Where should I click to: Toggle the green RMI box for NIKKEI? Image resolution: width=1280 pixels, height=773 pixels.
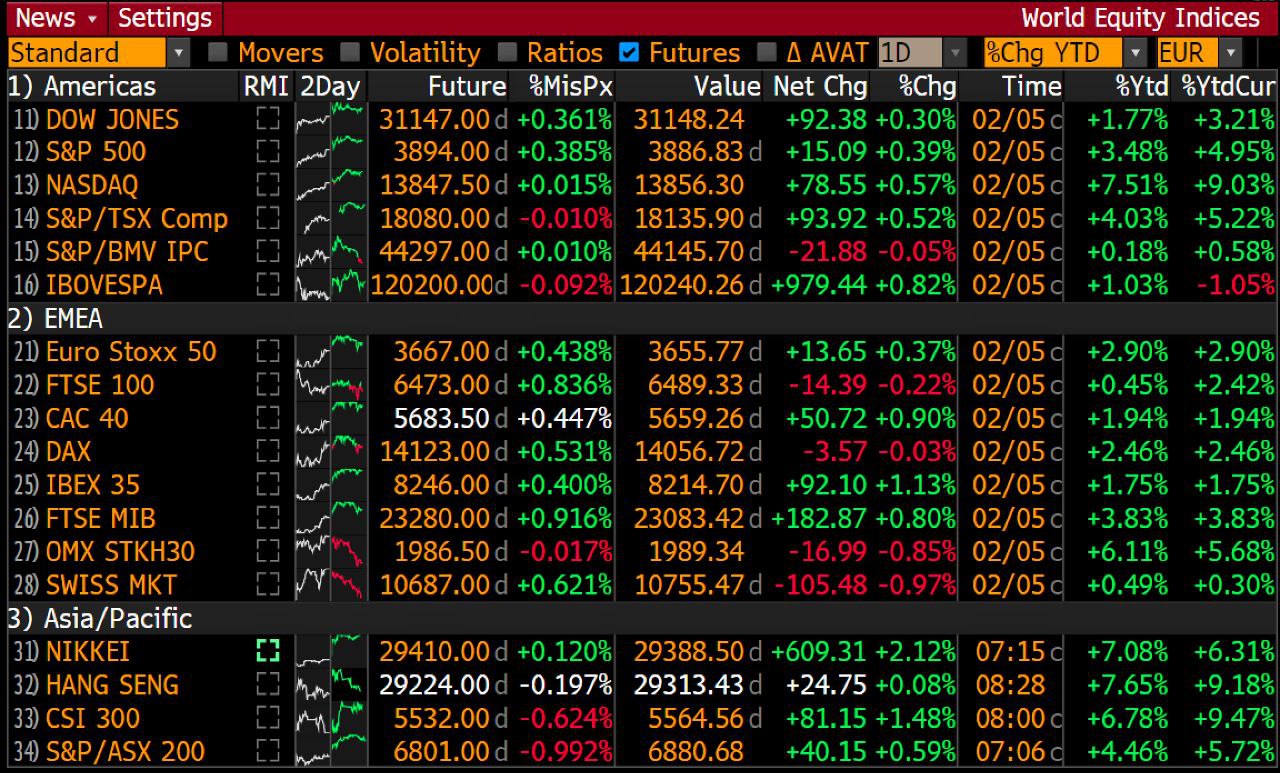pyautogui.click(x=267, y=652)
